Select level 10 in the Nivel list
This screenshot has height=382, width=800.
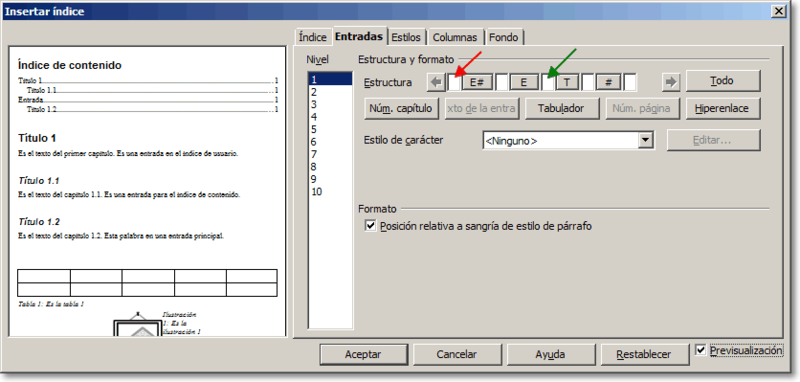coord(330,192)
